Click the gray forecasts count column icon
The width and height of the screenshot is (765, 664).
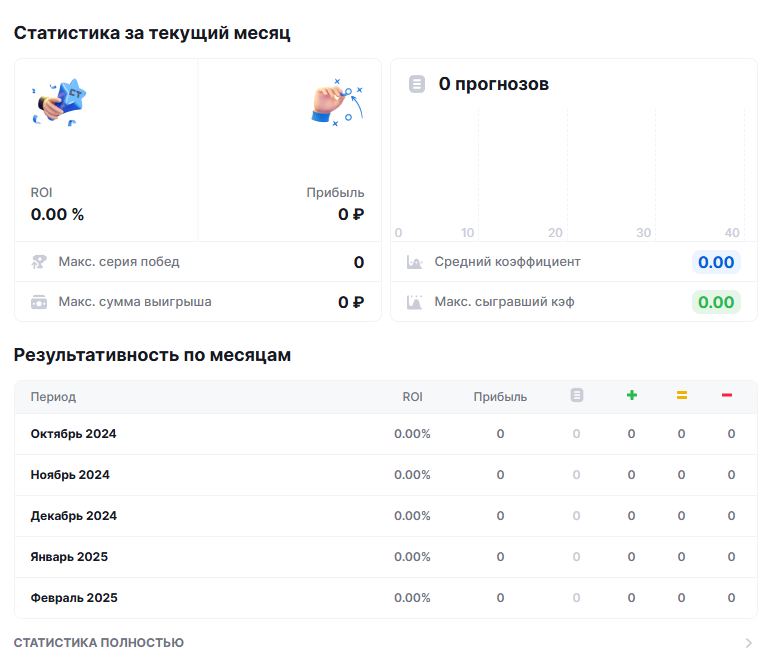pos(576,396)
